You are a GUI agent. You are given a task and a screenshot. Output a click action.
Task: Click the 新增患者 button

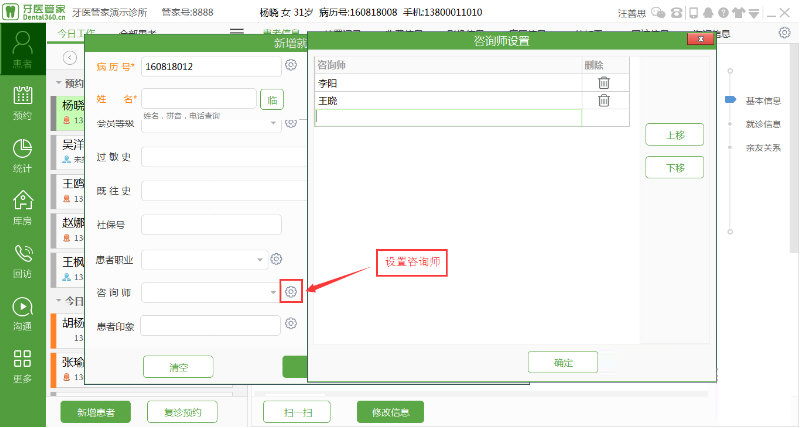pyautogui.click(x=96, y=412)
